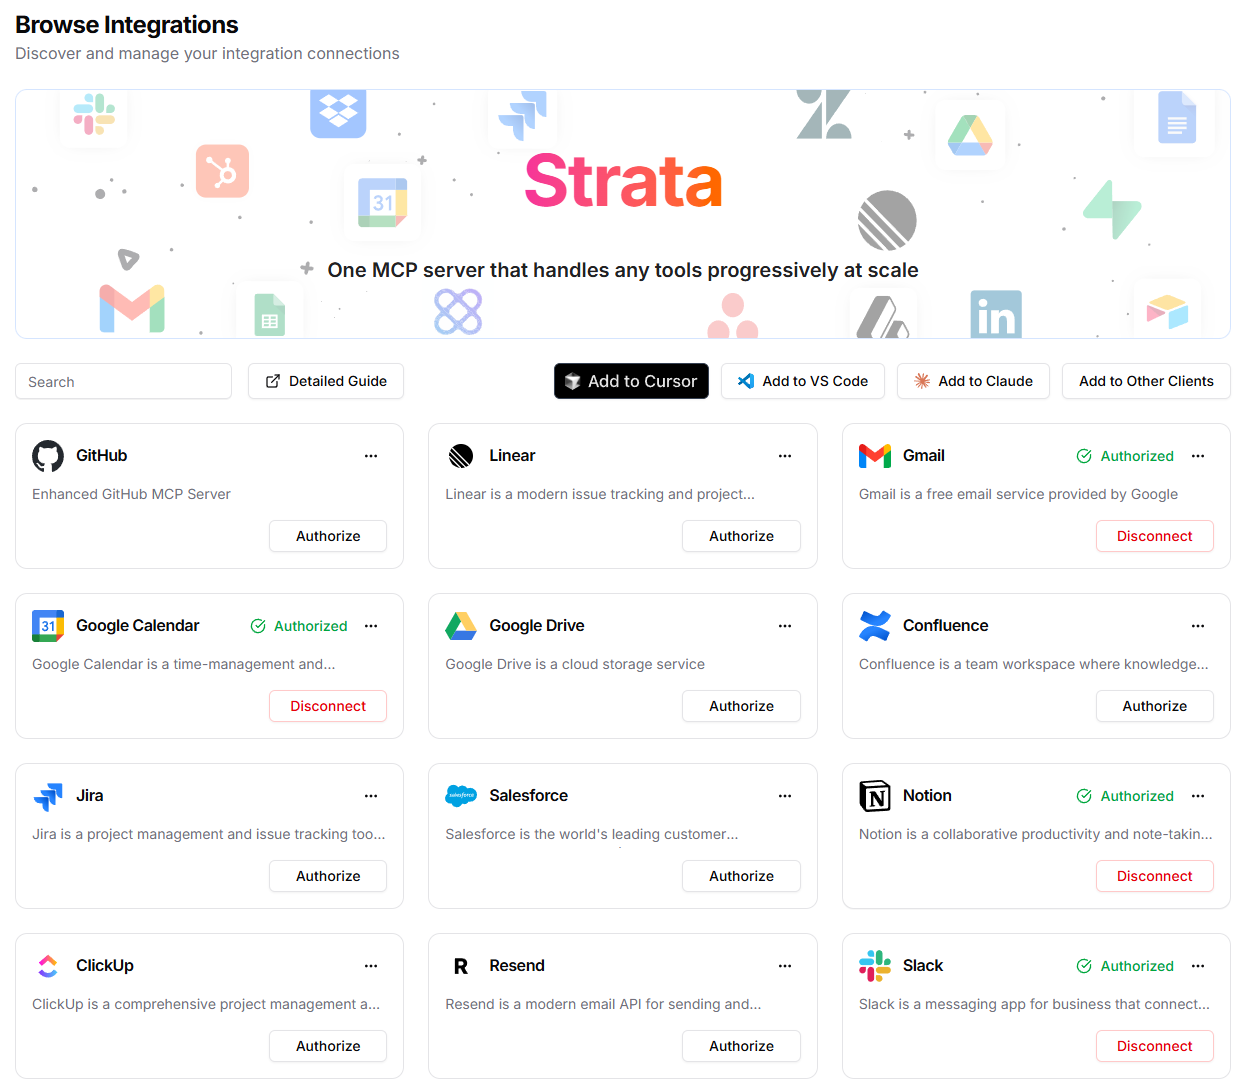The image size is (1242, 1090).
Task: Click the Notion logo icon
Action: (x=875, y=796)
